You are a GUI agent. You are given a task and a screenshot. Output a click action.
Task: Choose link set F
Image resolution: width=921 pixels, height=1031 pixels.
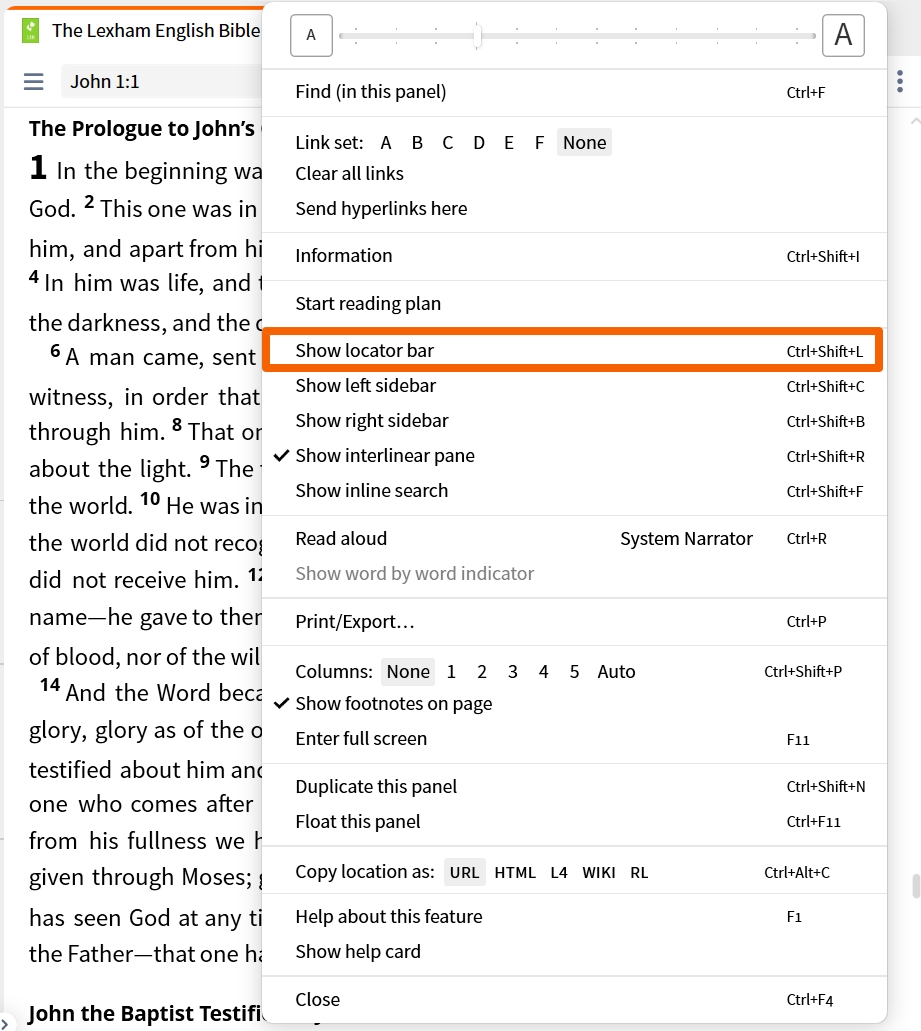[x=539, y=143]
